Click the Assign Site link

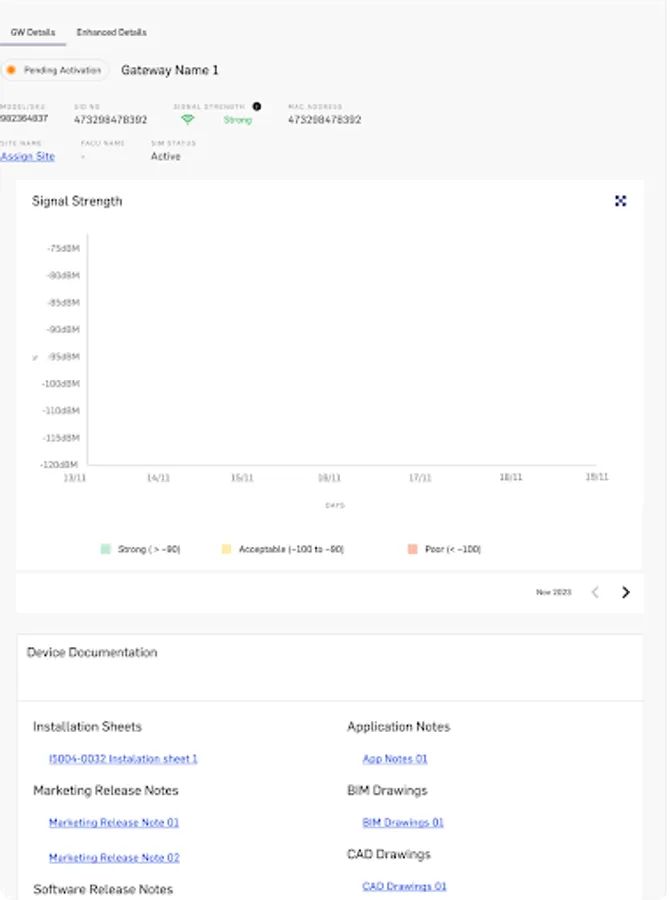(x=27, y=157)
